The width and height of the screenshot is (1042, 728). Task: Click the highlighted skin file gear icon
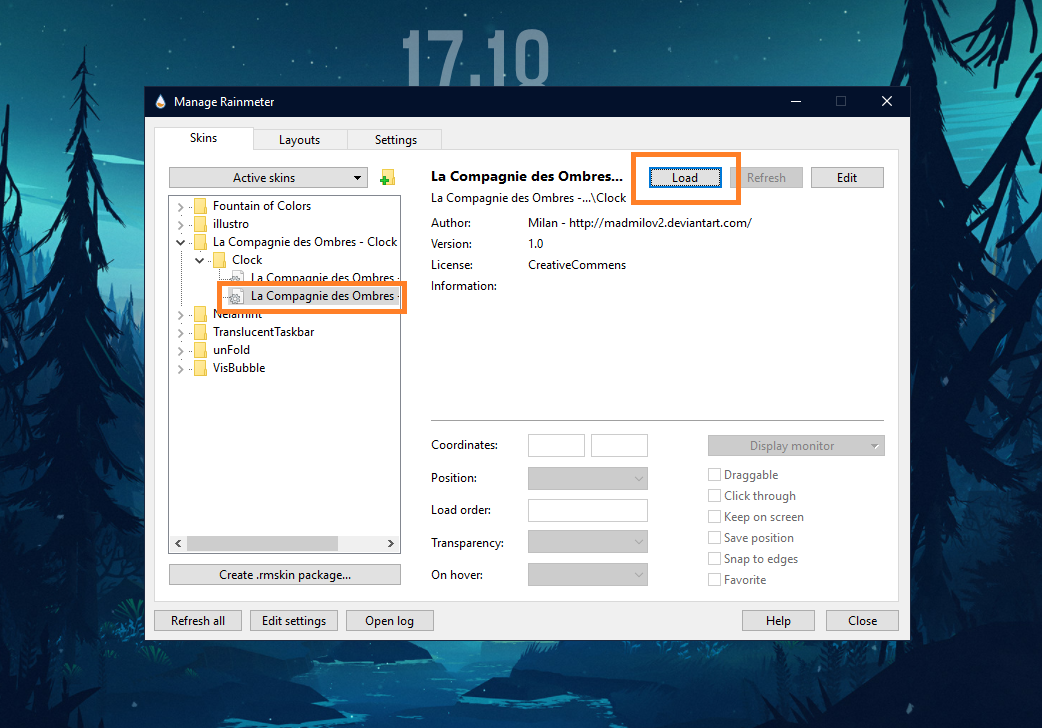click(236, 297)
